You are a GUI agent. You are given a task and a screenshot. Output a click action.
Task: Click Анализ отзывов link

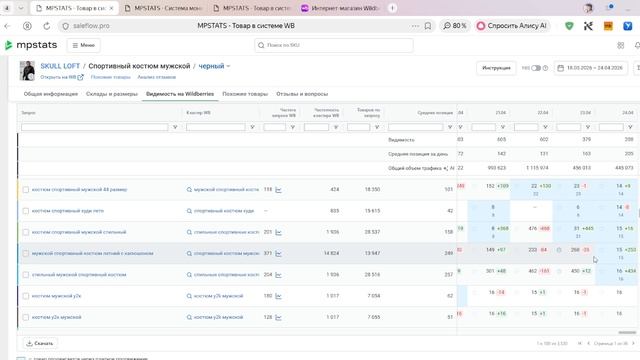(156, 77)
